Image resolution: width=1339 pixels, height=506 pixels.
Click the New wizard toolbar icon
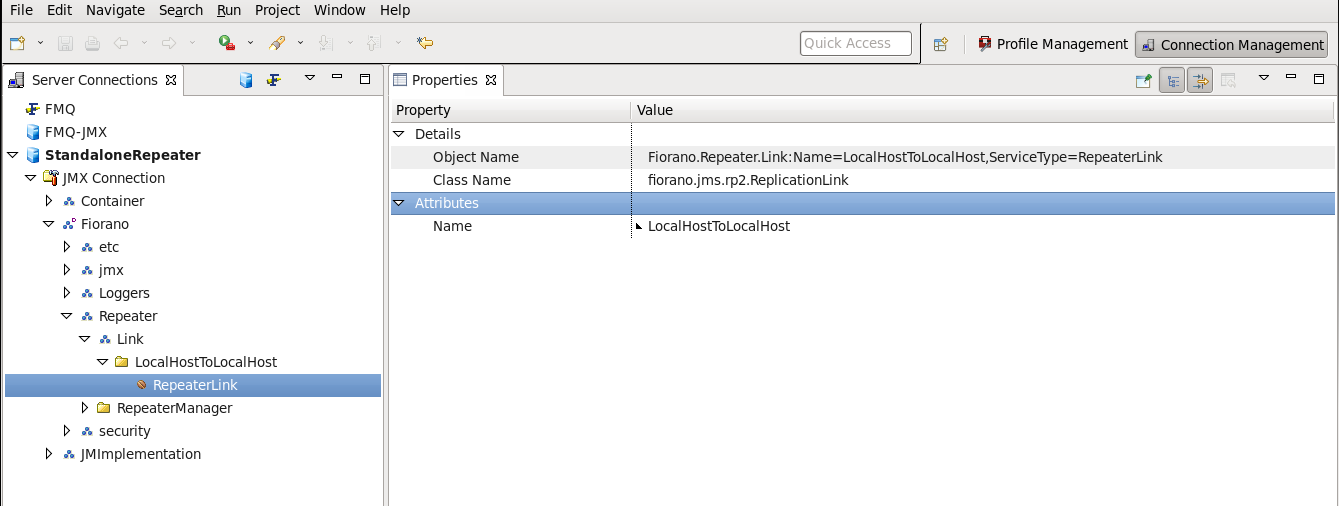click(x=17, y=43)
